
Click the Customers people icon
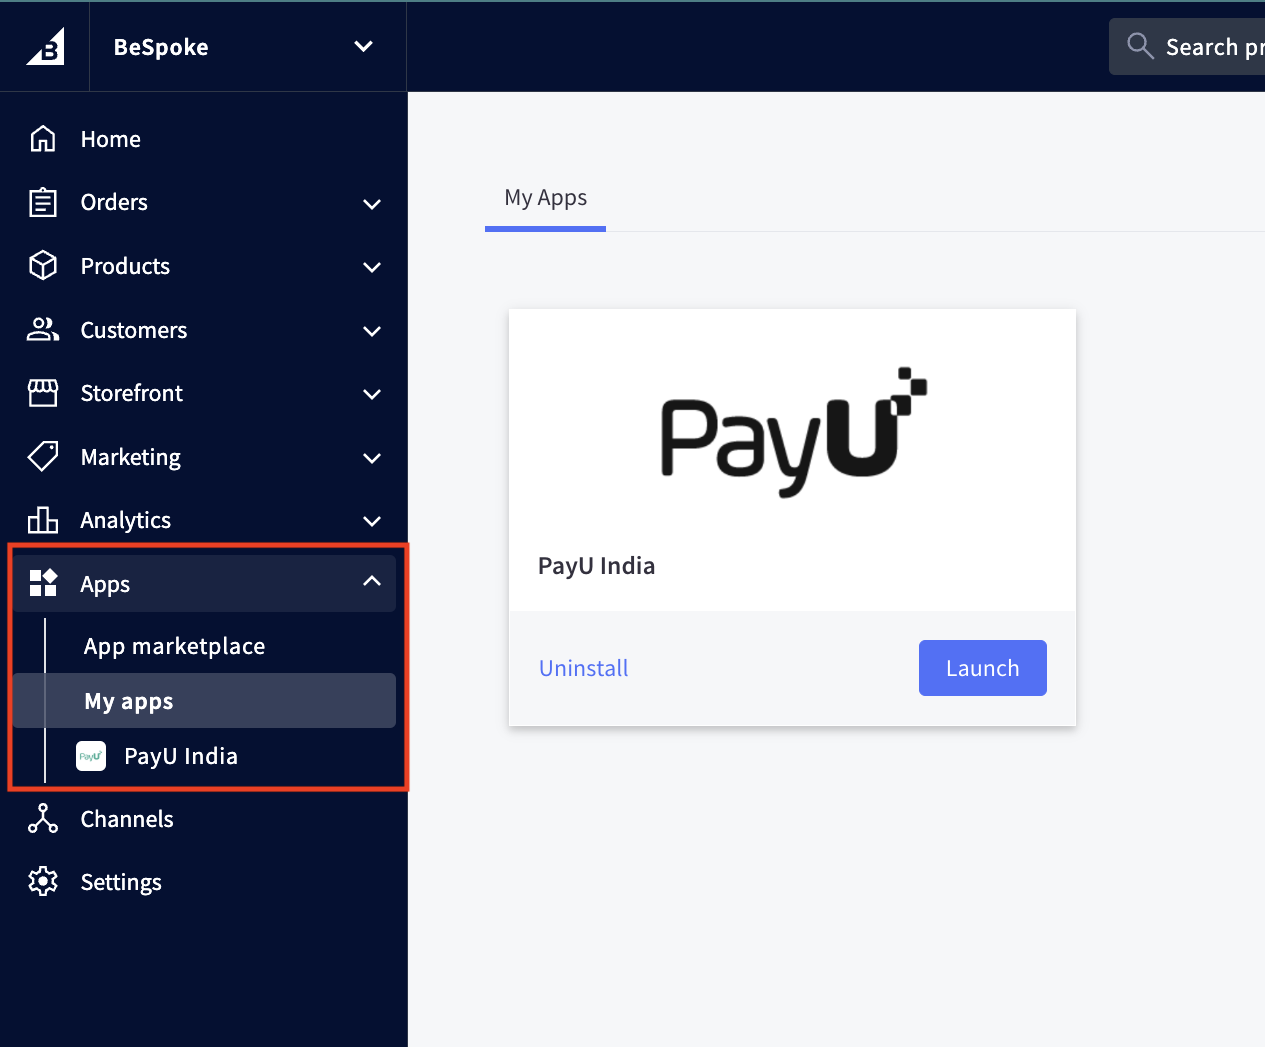tap(43, 329)
